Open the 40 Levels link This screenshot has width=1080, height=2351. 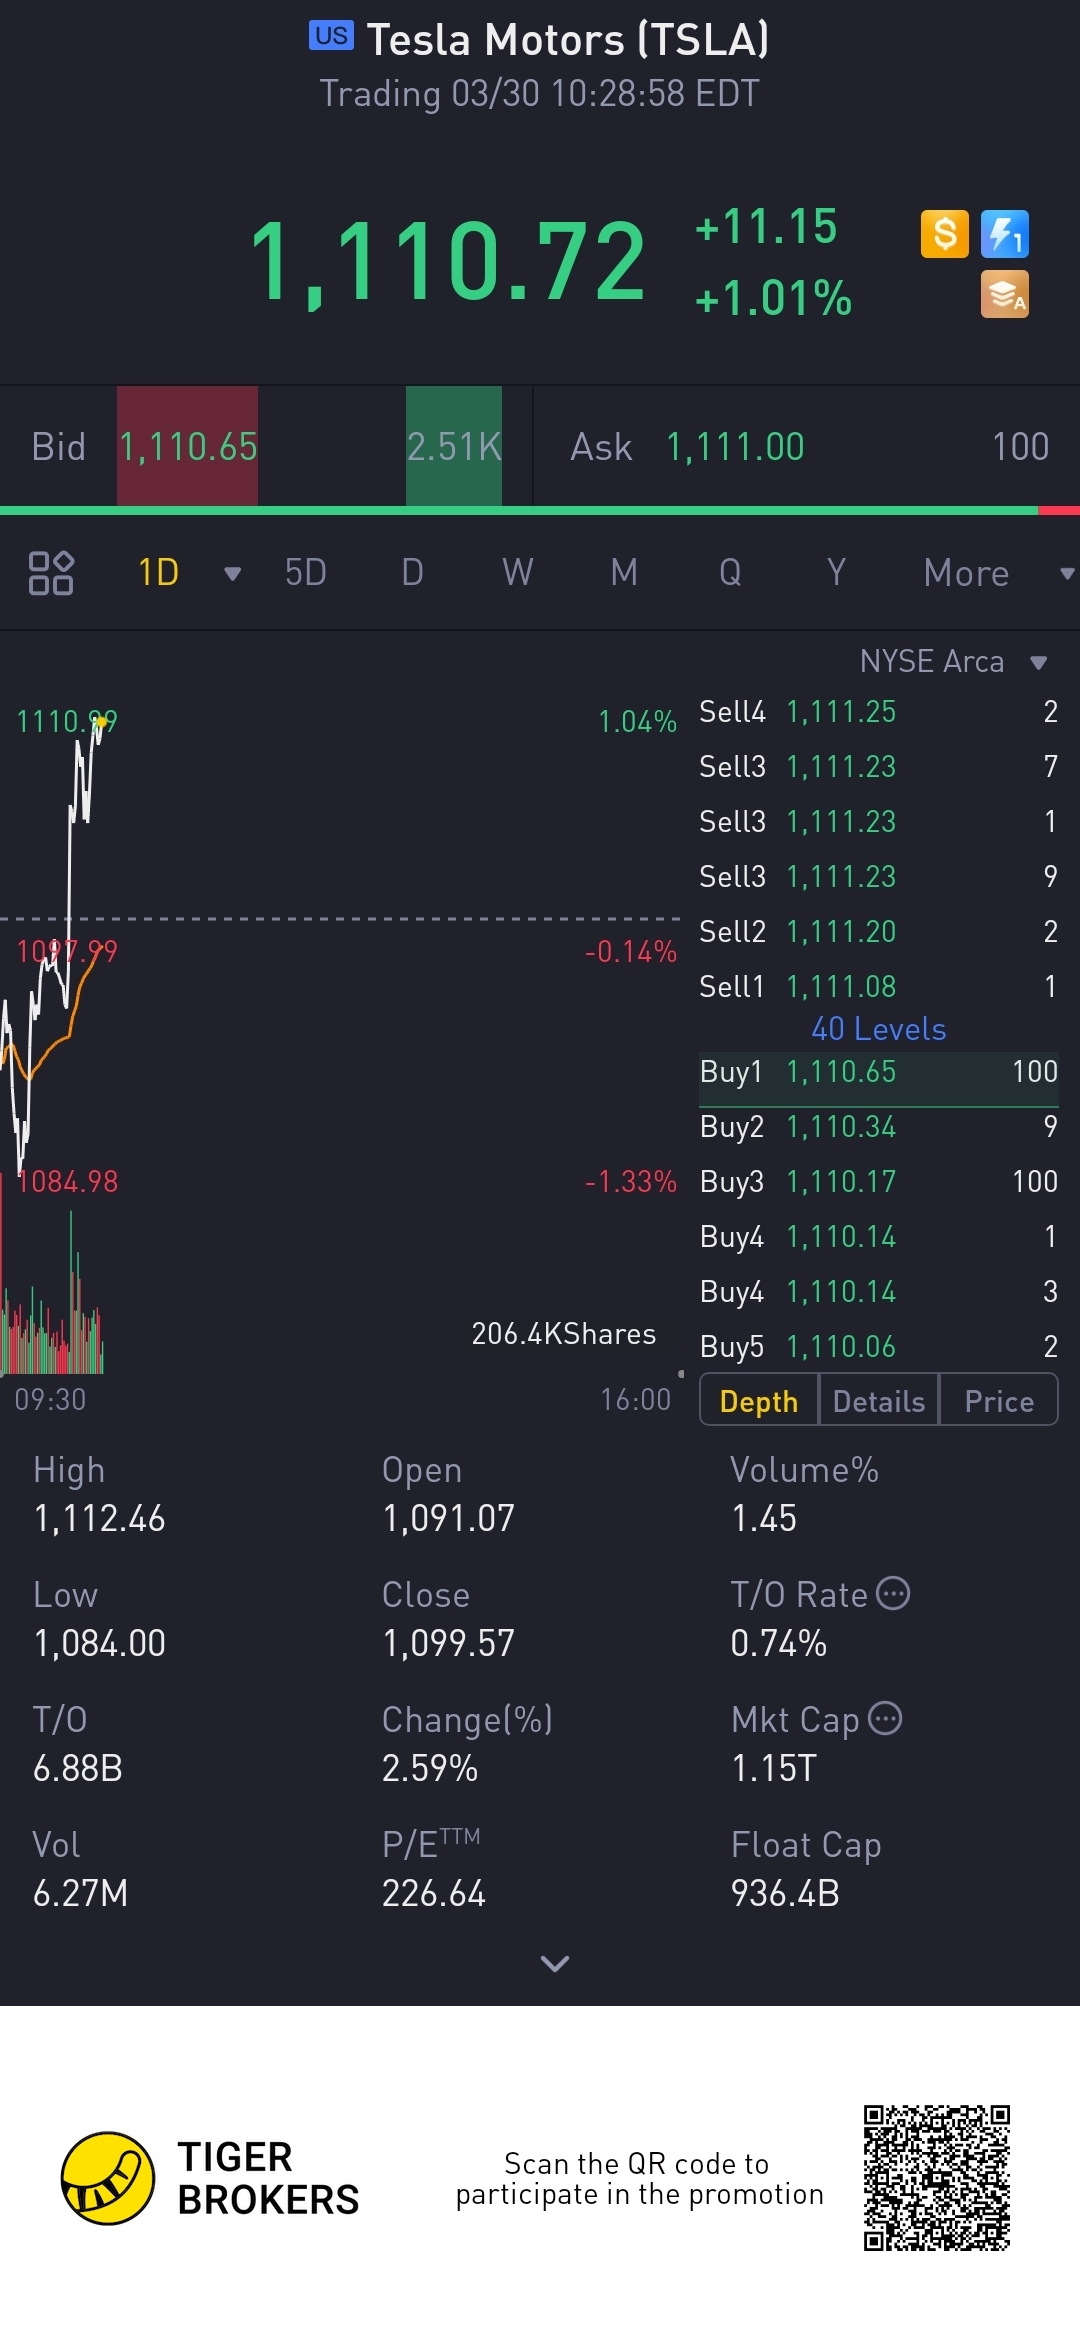(878, 1029)
